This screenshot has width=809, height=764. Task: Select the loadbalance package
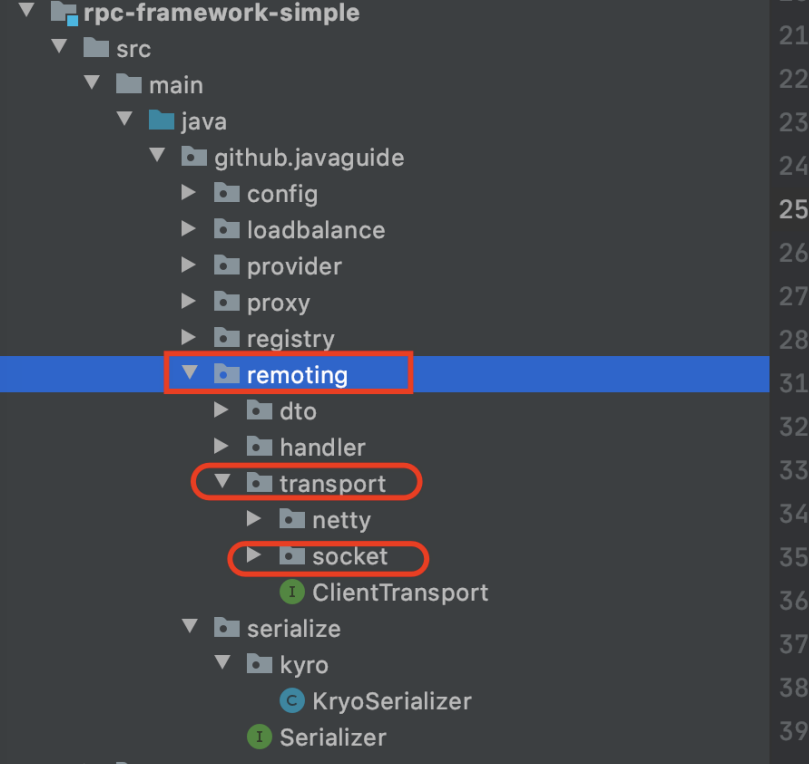point(315,230)
